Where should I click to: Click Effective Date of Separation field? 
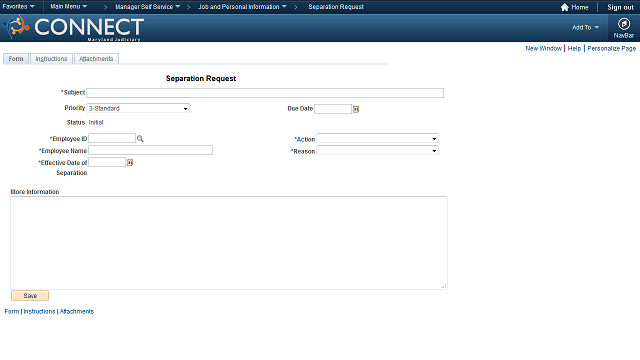point(107,162)
